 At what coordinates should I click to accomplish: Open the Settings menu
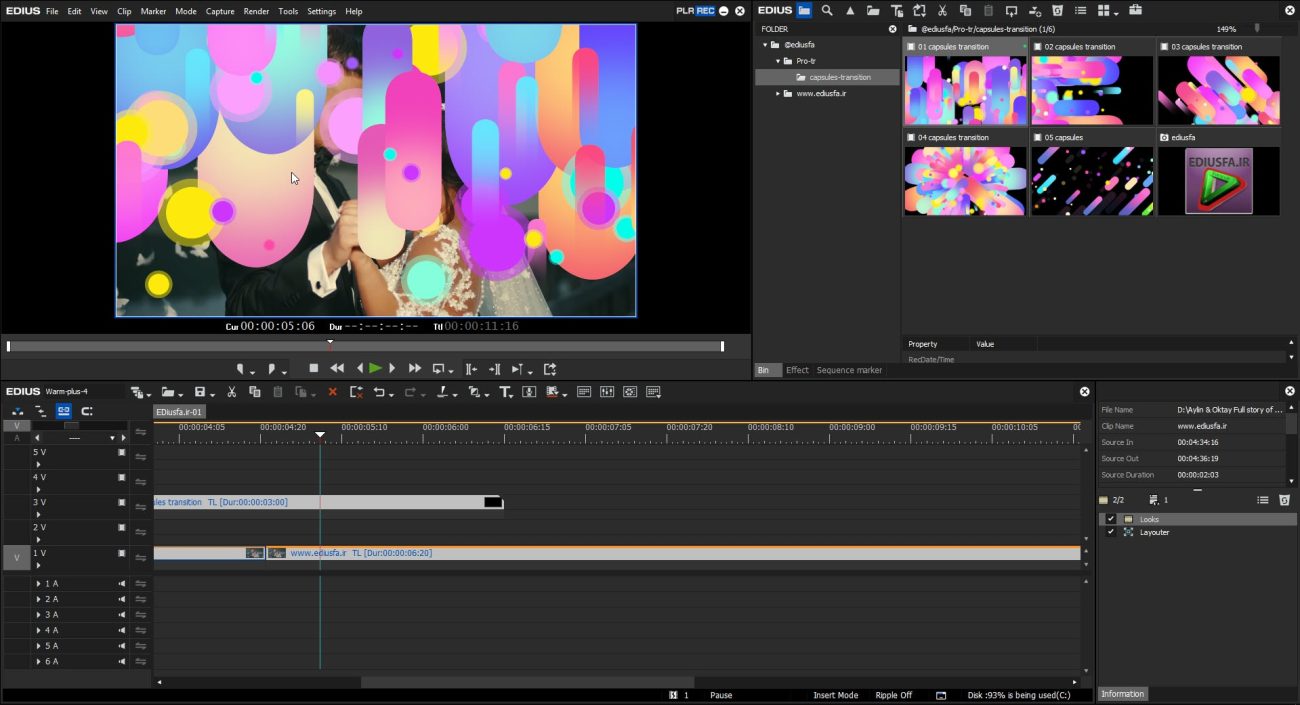321,11
